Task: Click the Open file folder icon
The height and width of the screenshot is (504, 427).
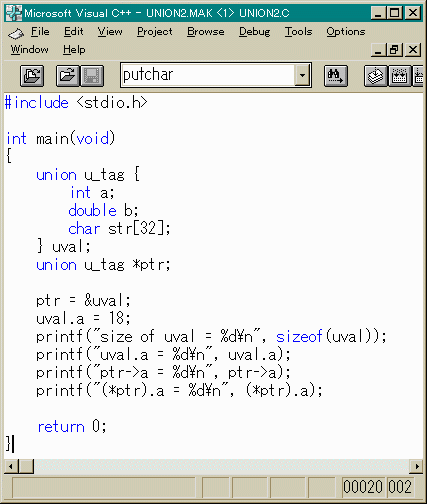Action: [x=68, y=76]
